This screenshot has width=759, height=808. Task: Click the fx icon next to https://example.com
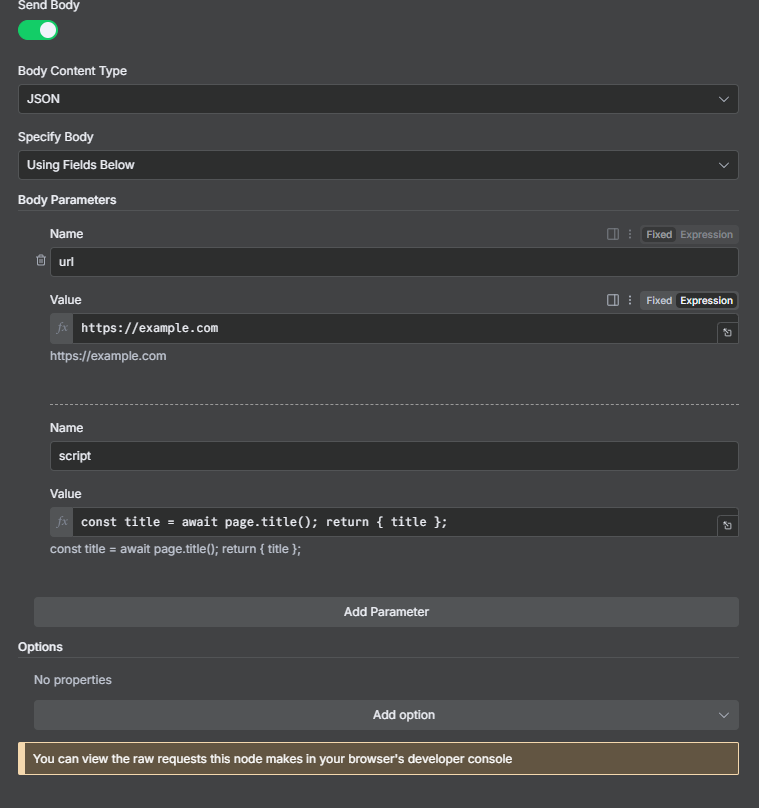pos(62,328)
